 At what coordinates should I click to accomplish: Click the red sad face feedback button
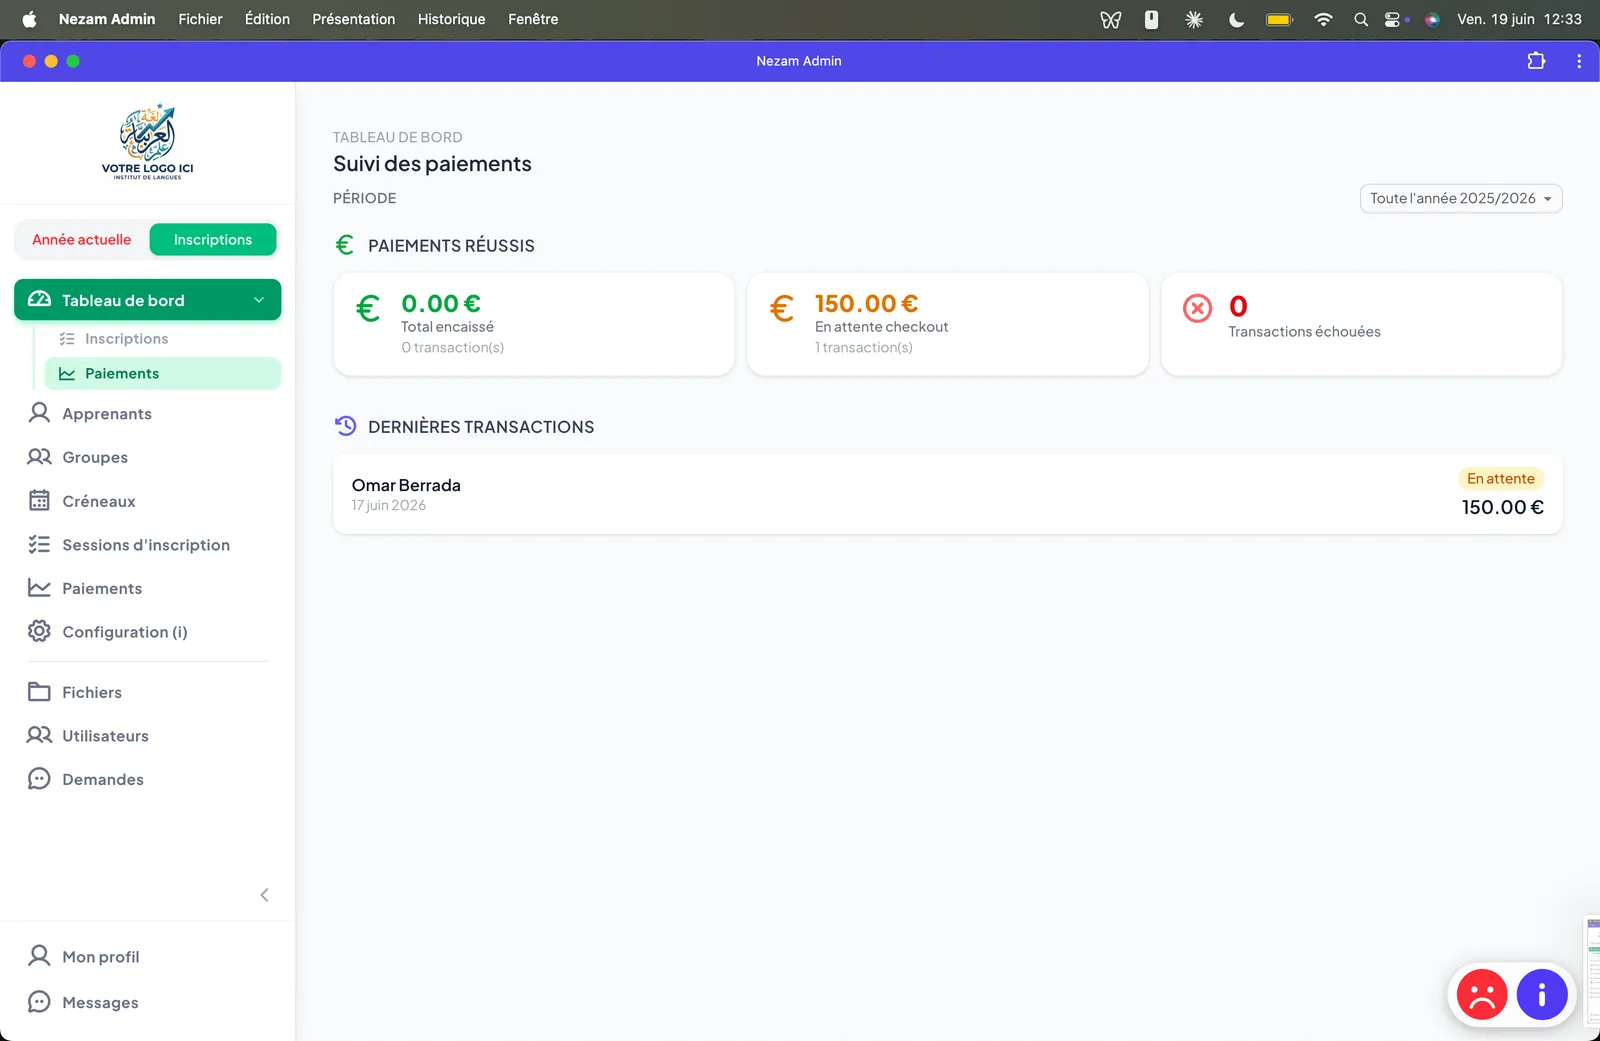tap(1482, 995)
